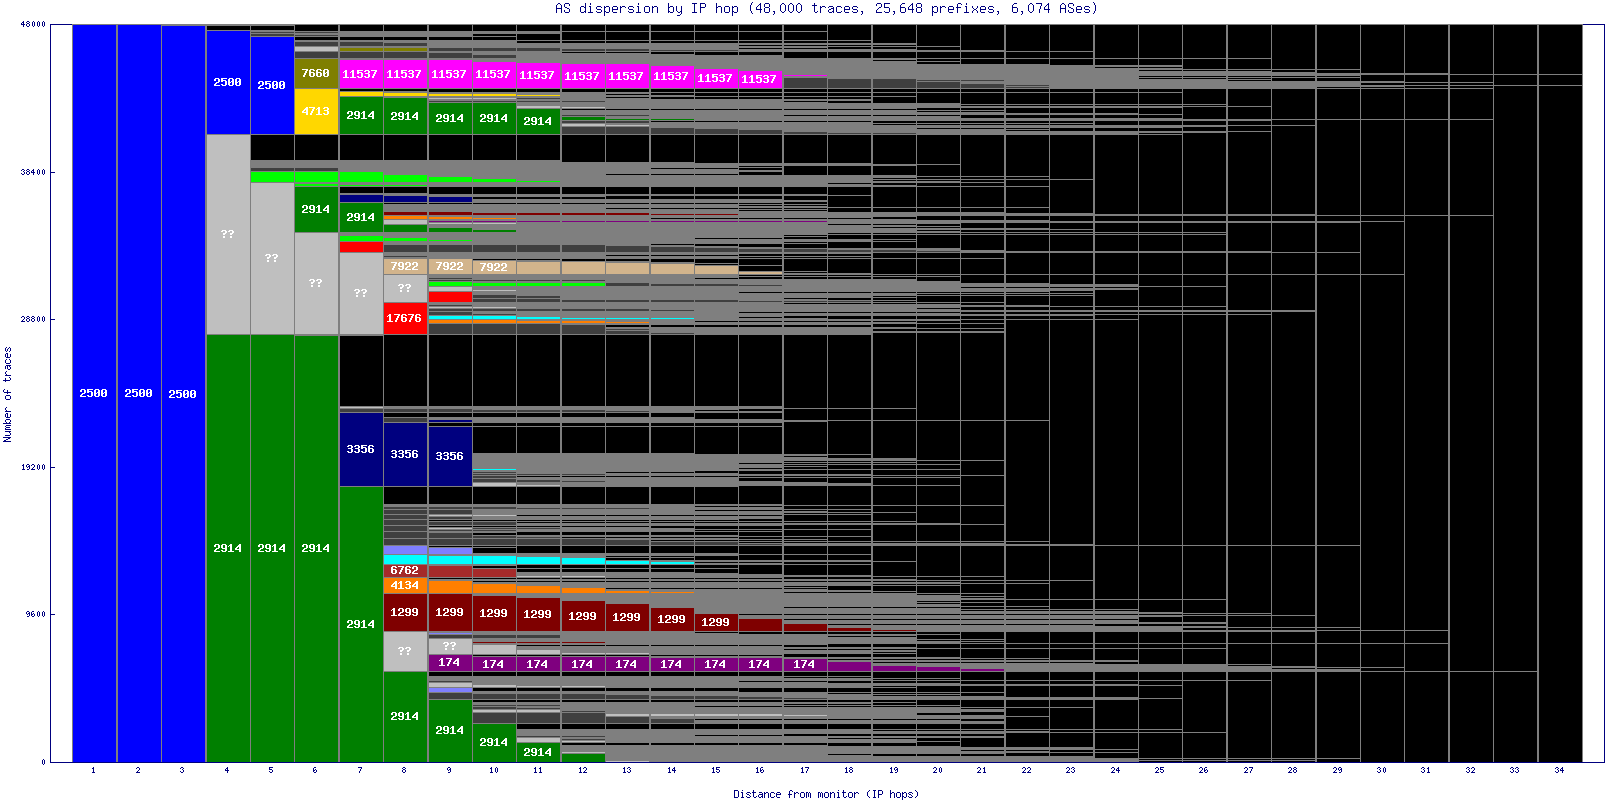Screen dimensions: 1605x800
Task: Click the blue 2500 block at hop 5
Action: tap(272, 85)
